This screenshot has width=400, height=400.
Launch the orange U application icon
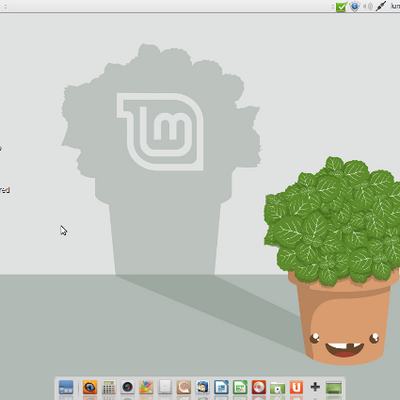[296, 387]
